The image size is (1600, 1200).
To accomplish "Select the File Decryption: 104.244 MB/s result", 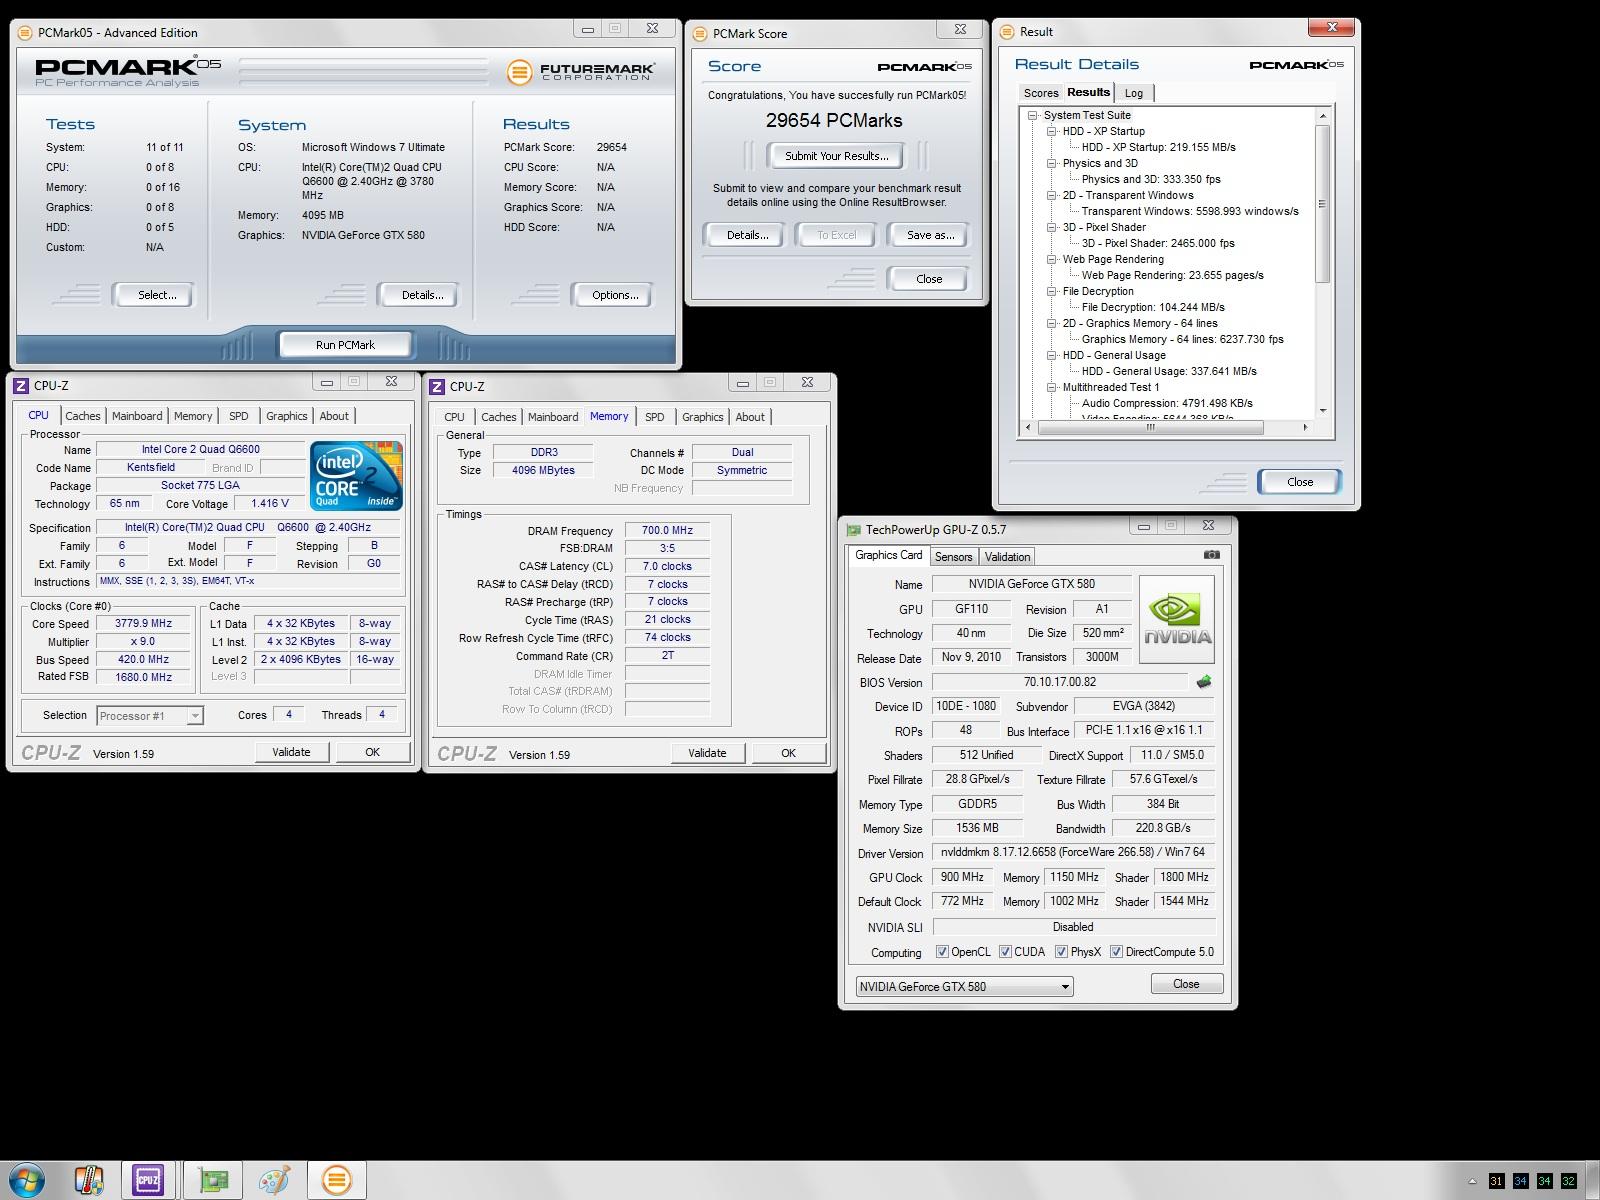I will point(1153,307).
